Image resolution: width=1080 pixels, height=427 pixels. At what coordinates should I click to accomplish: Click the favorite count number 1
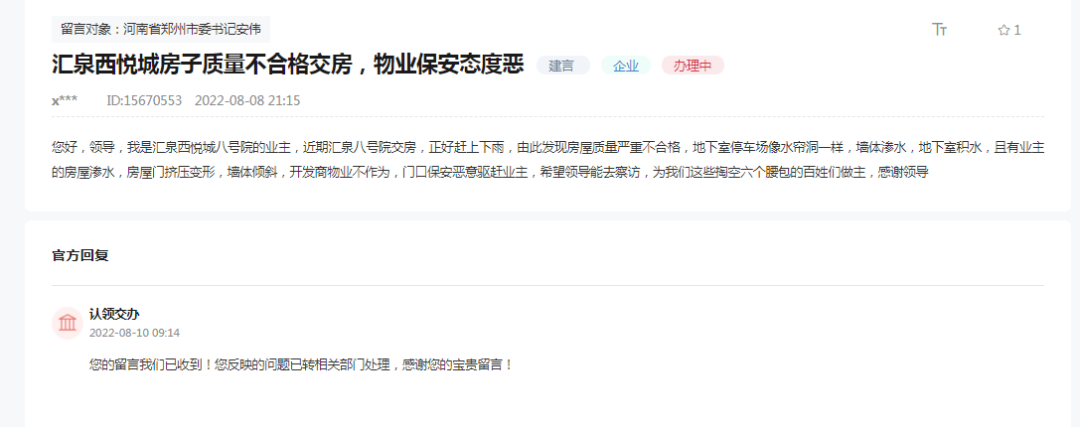point(1017,30)
